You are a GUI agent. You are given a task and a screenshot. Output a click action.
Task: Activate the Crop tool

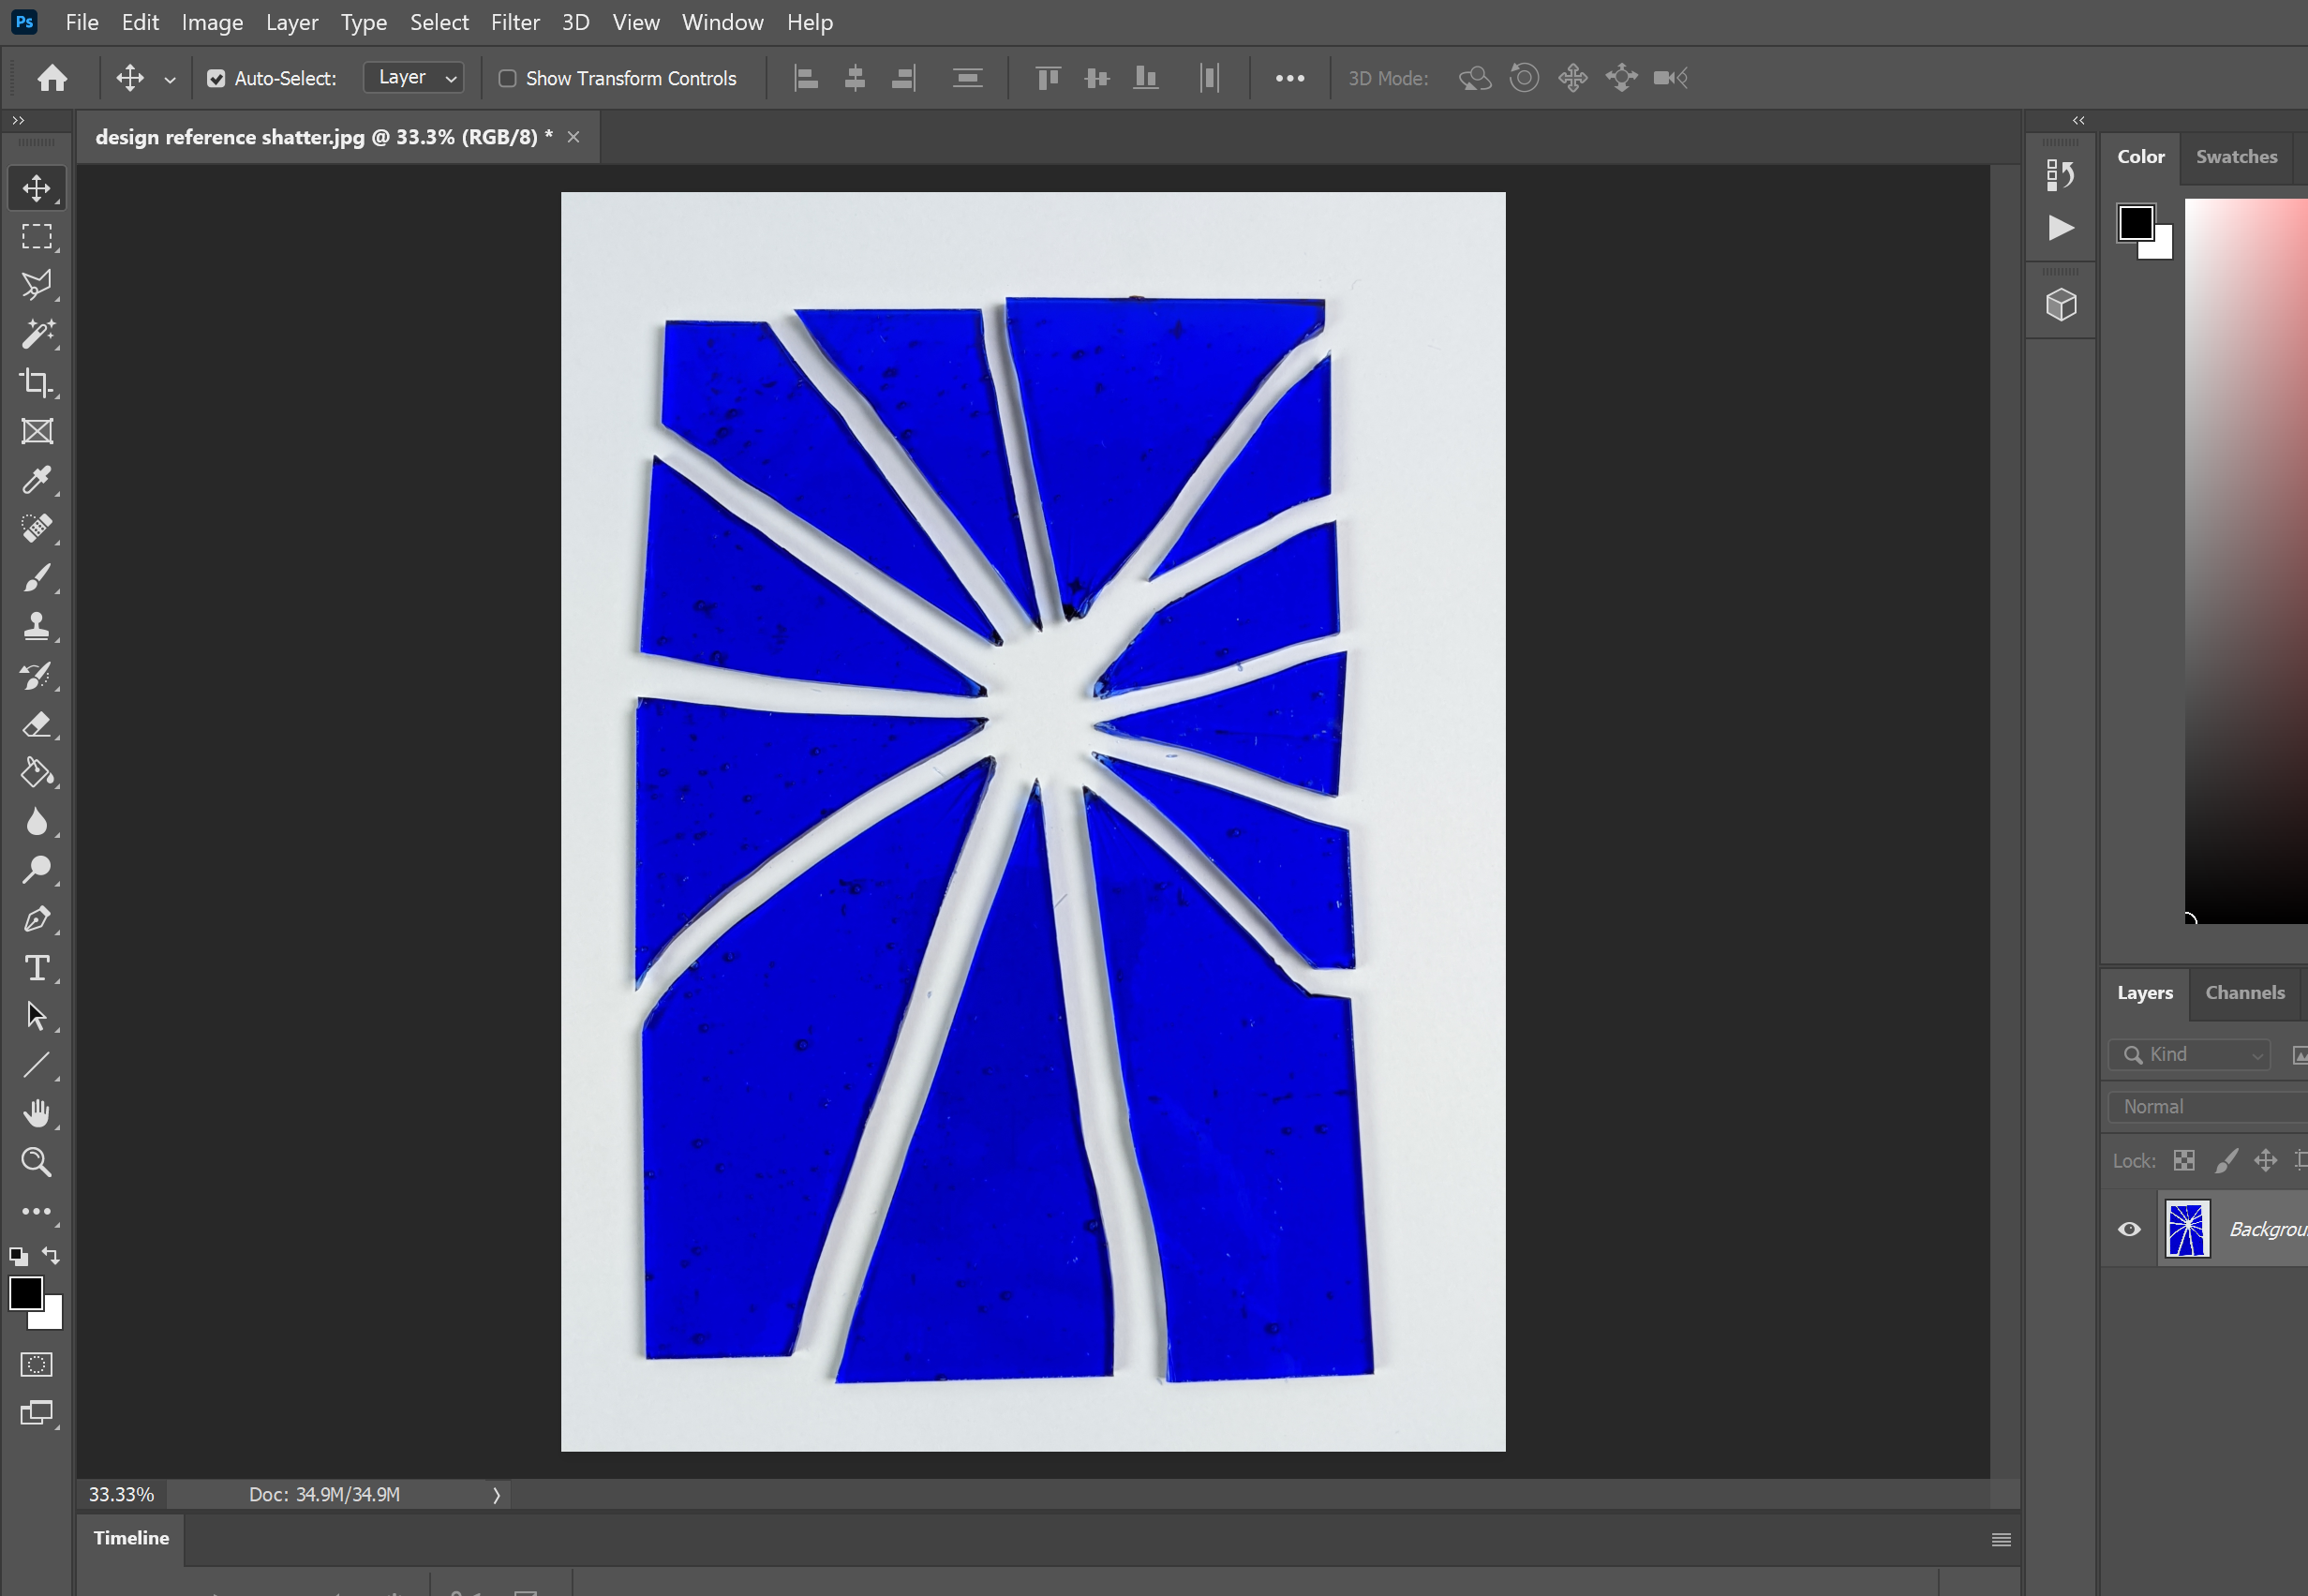(x=37, y=383)
